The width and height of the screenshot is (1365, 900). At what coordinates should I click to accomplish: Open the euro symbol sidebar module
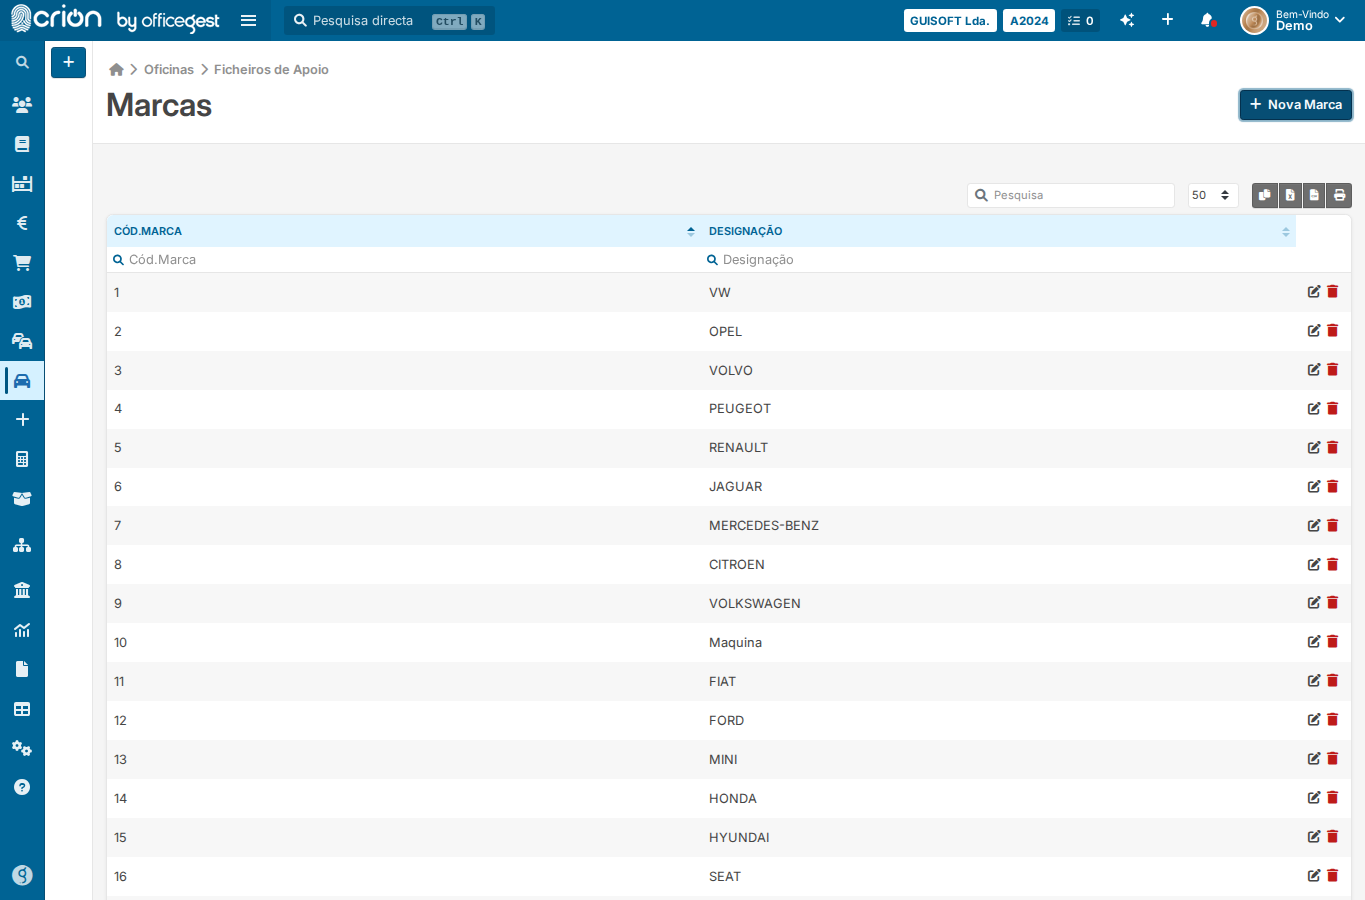pyautogui.click(x=22, y=223)
